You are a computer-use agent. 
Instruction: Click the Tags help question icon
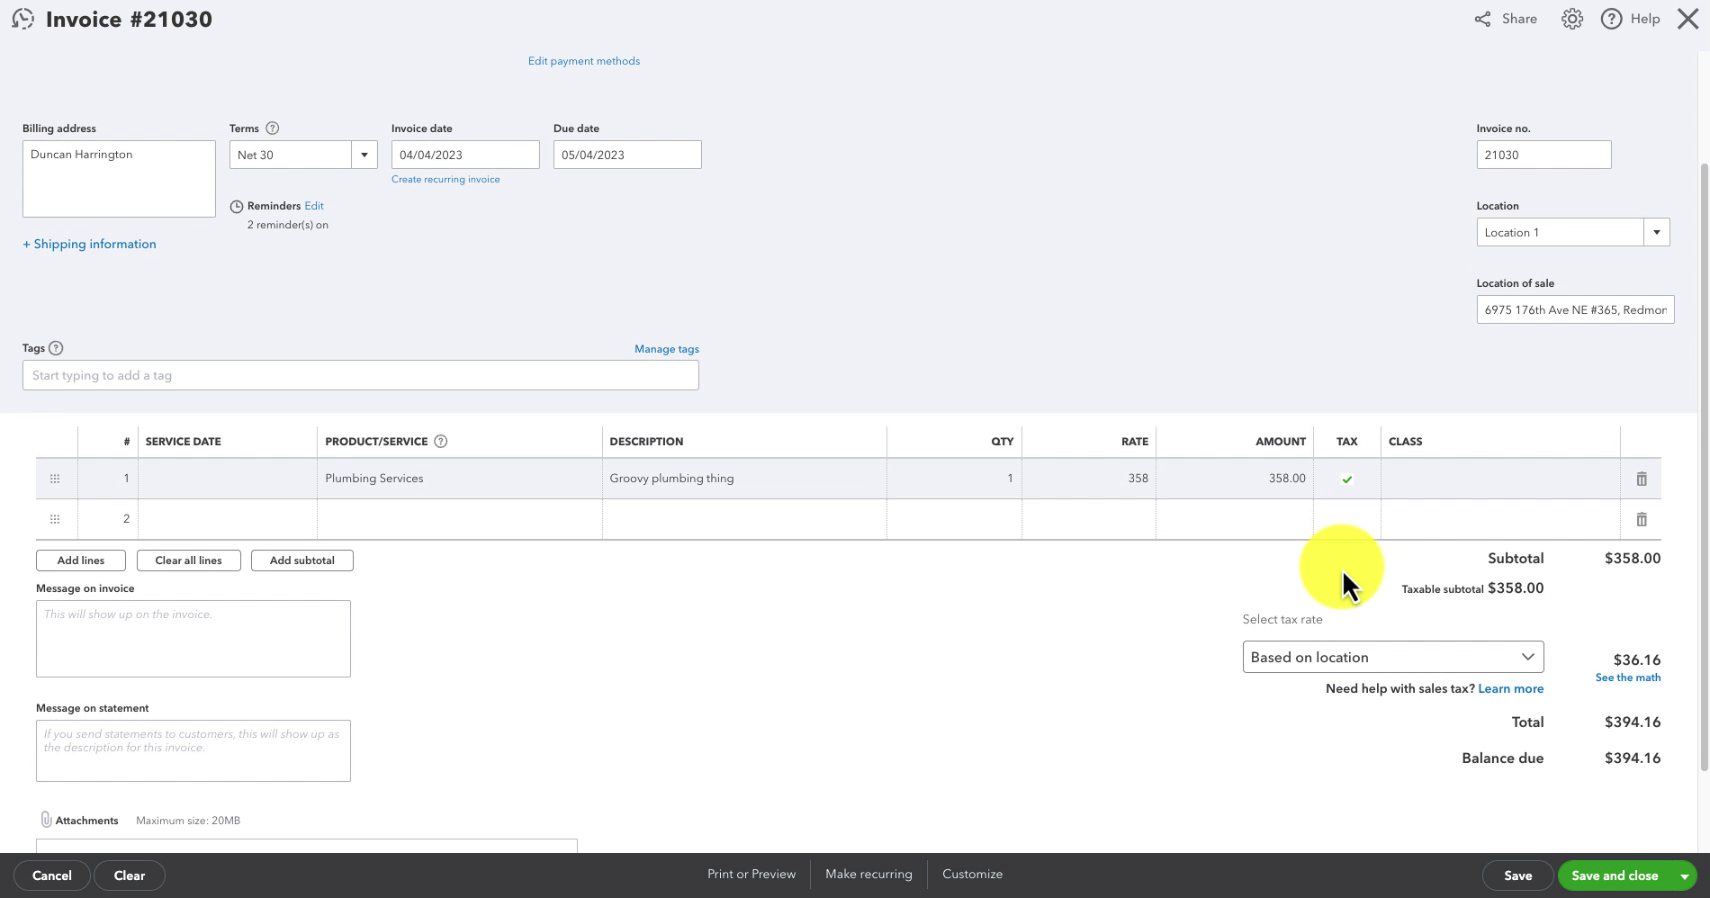click(x=56, y=348)
